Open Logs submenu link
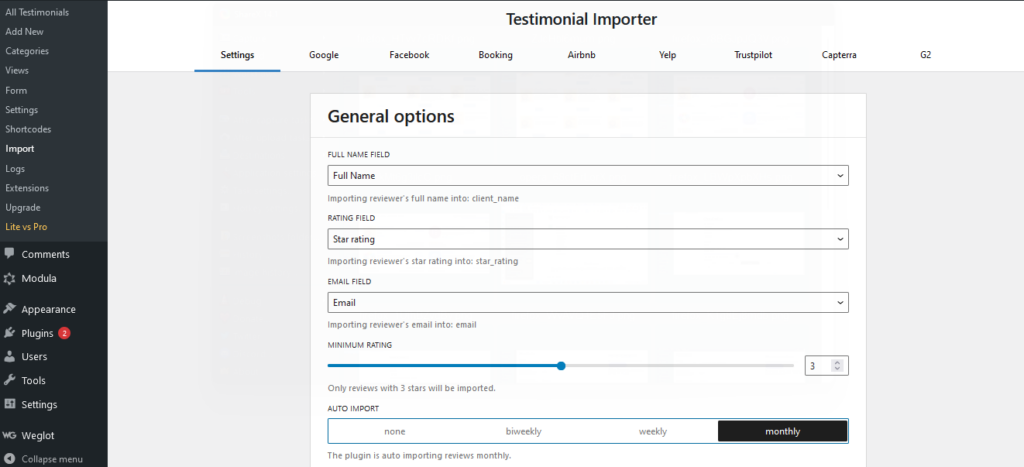The width and height of the screenshot is (1024, 467). click(15, 169)
